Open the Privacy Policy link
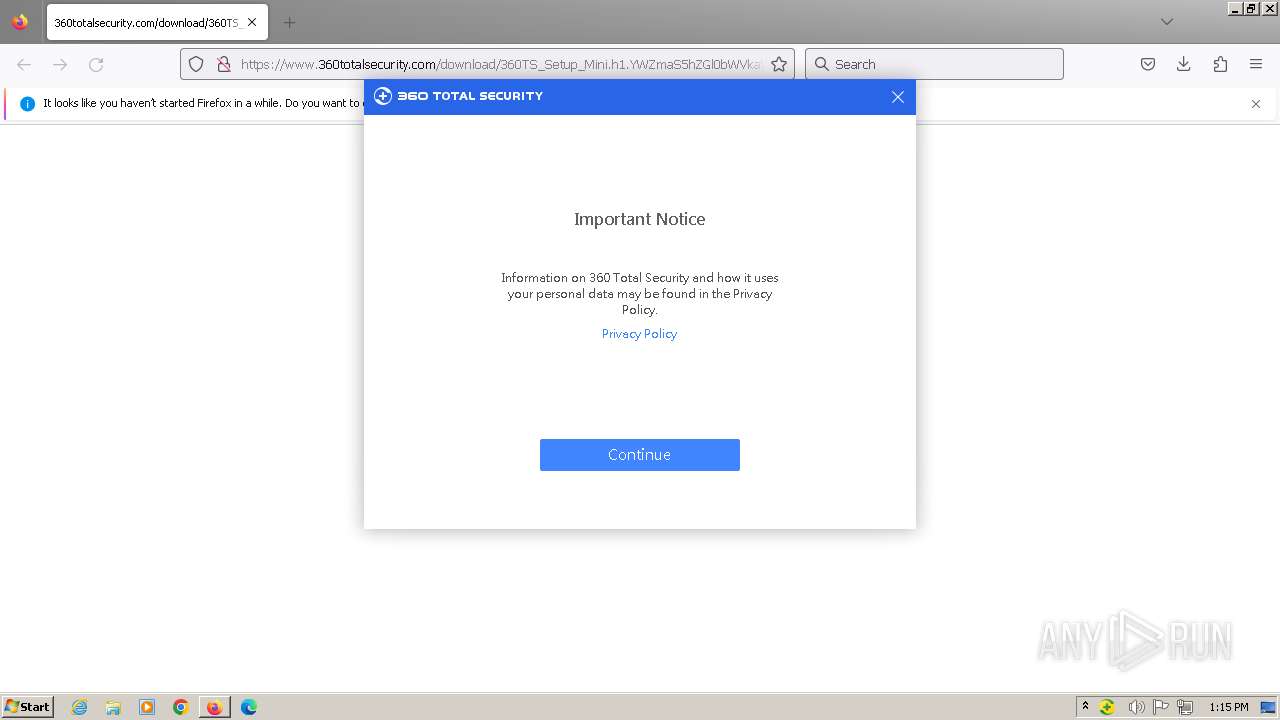The width and height of the screenshot is (1280, 720). (639, 334)
